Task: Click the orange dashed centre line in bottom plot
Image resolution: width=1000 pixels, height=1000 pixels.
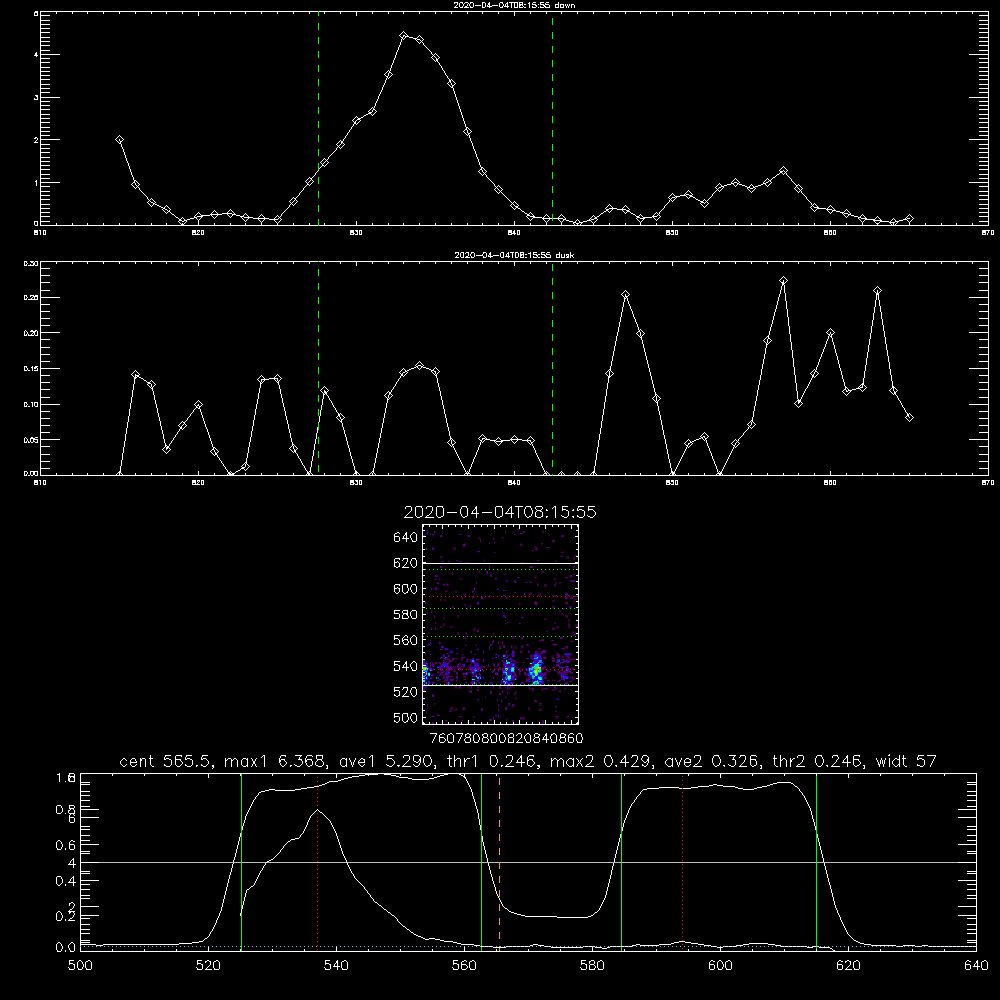Action: coord(499,860)
